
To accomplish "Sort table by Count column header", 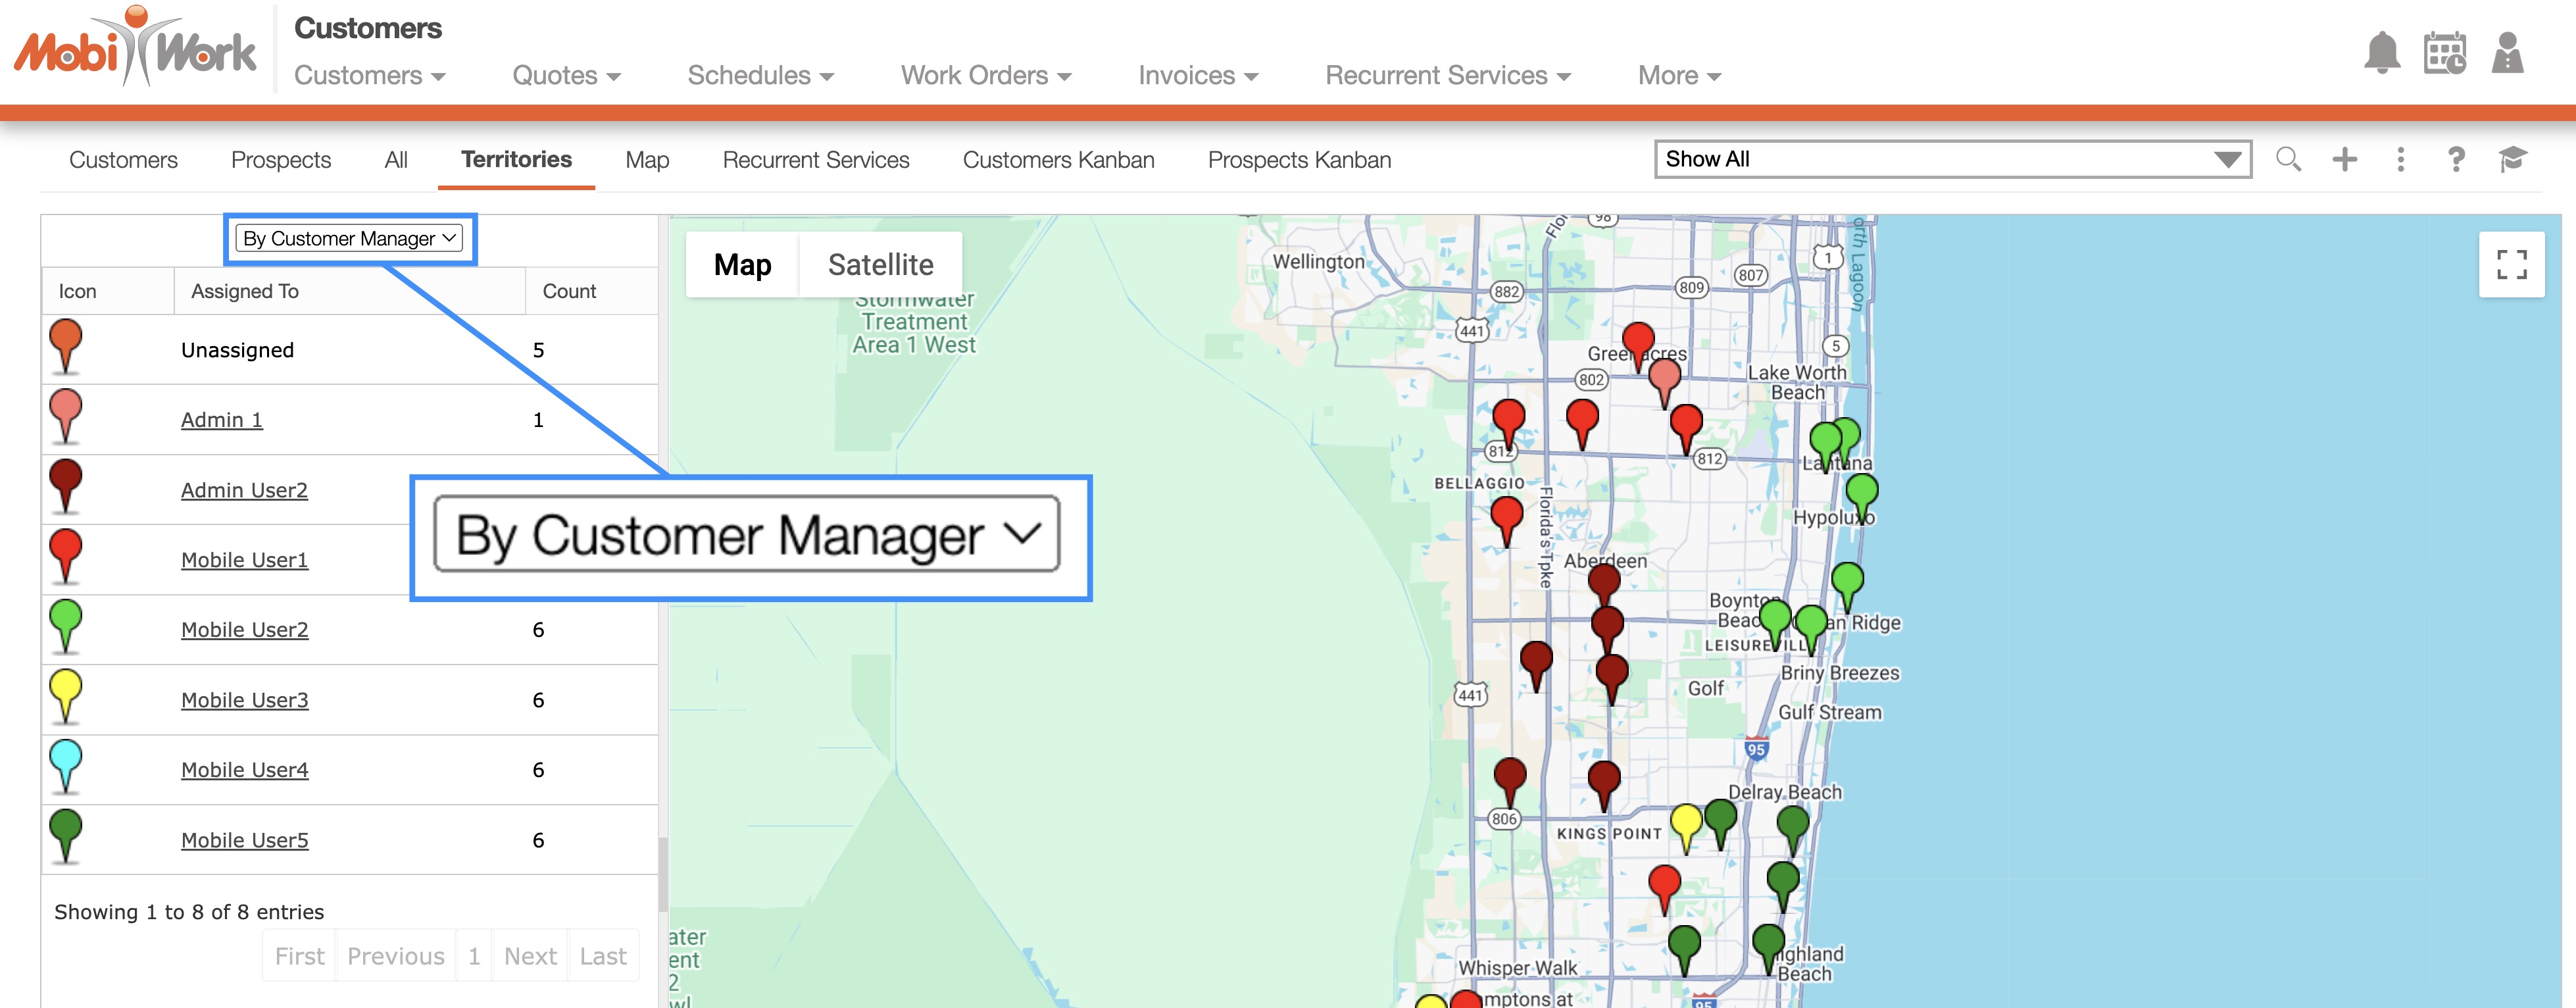I will (x=569, y=291).
